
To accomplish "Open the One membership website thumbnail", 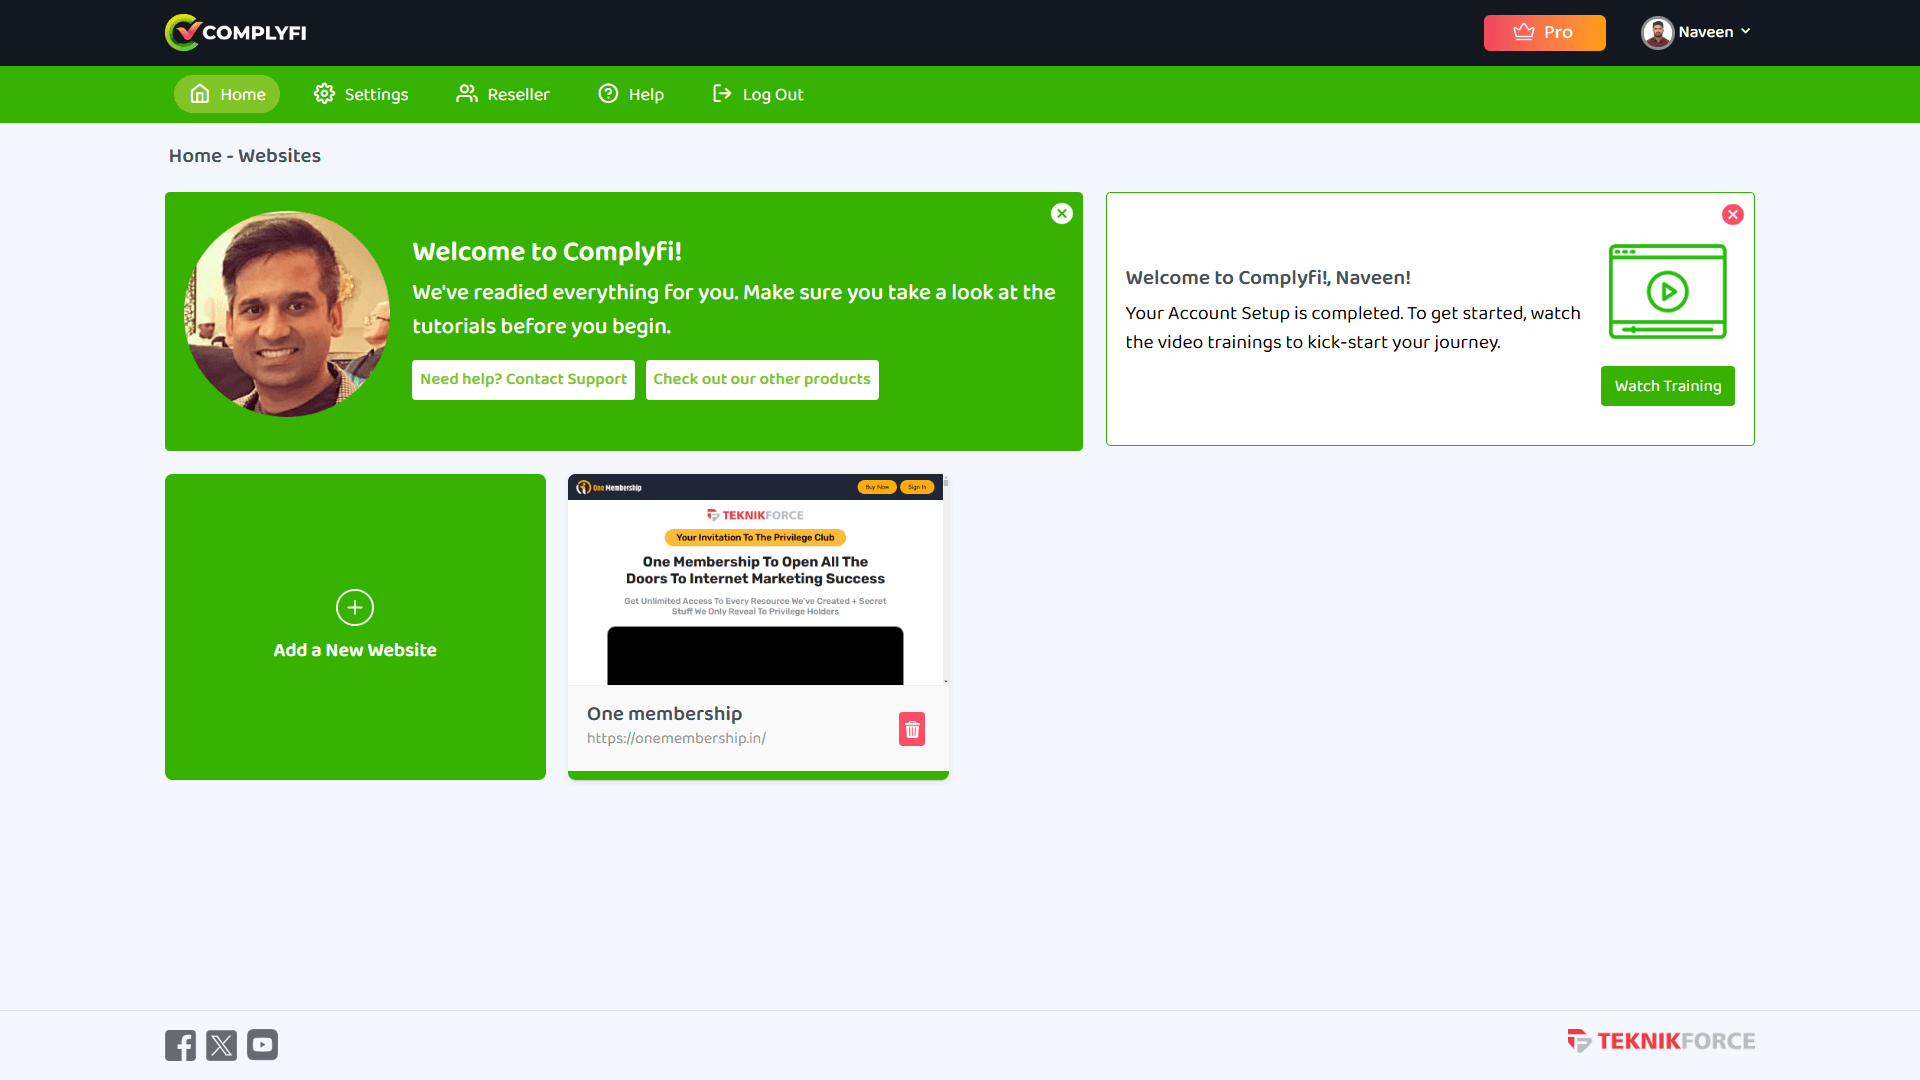I will tap(755, 580).
